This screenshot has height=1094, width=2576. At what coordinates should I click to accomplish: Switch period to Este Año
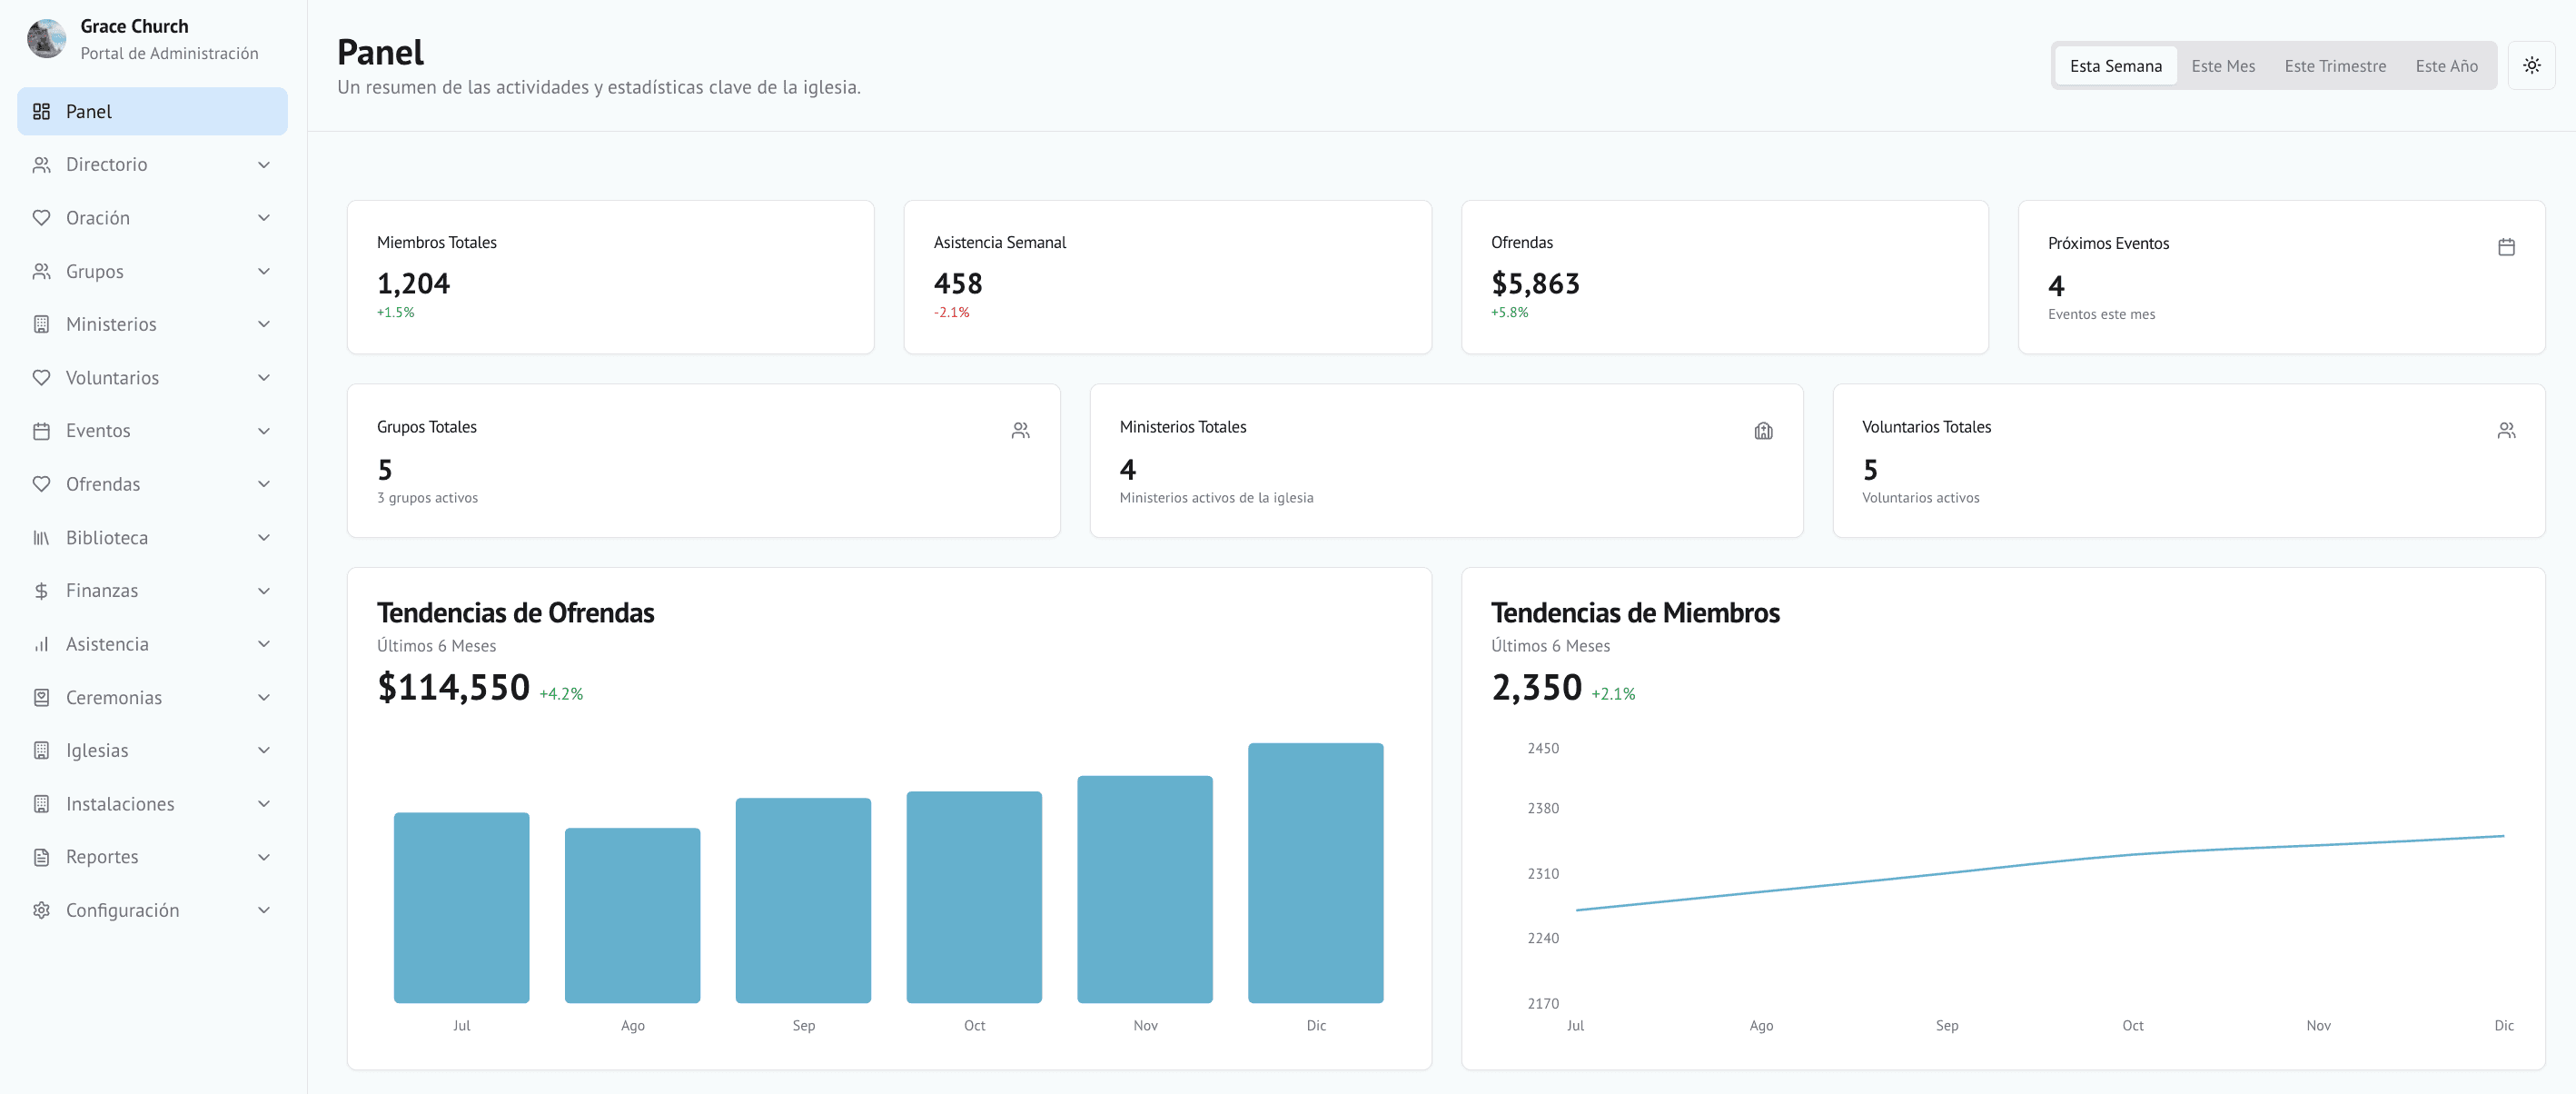(2445, 66)
